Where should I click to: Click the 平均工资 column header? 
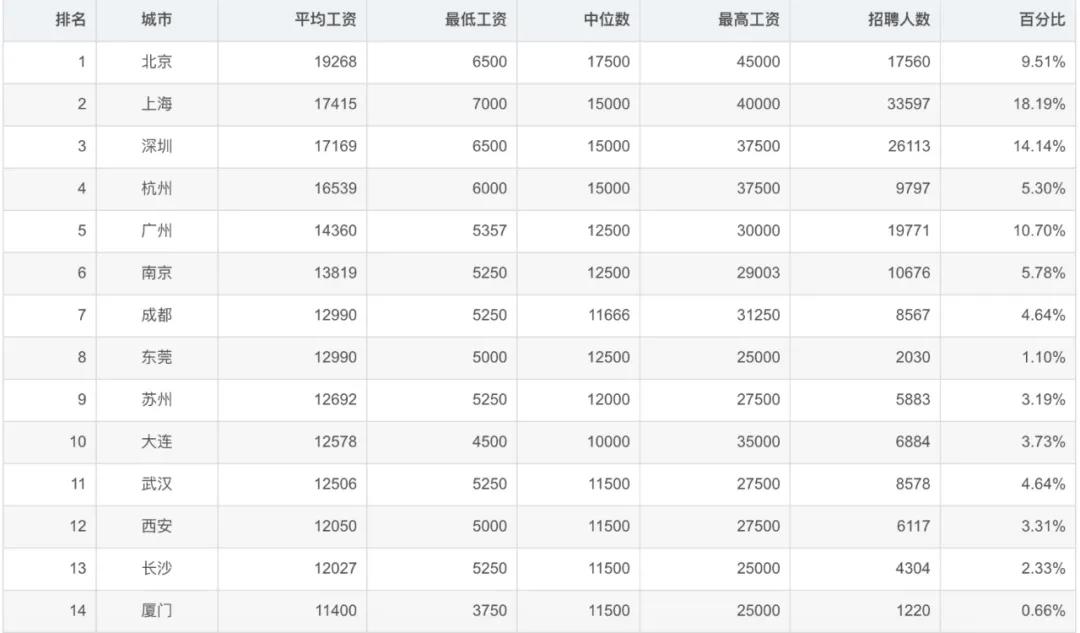(x=325, y=20)
